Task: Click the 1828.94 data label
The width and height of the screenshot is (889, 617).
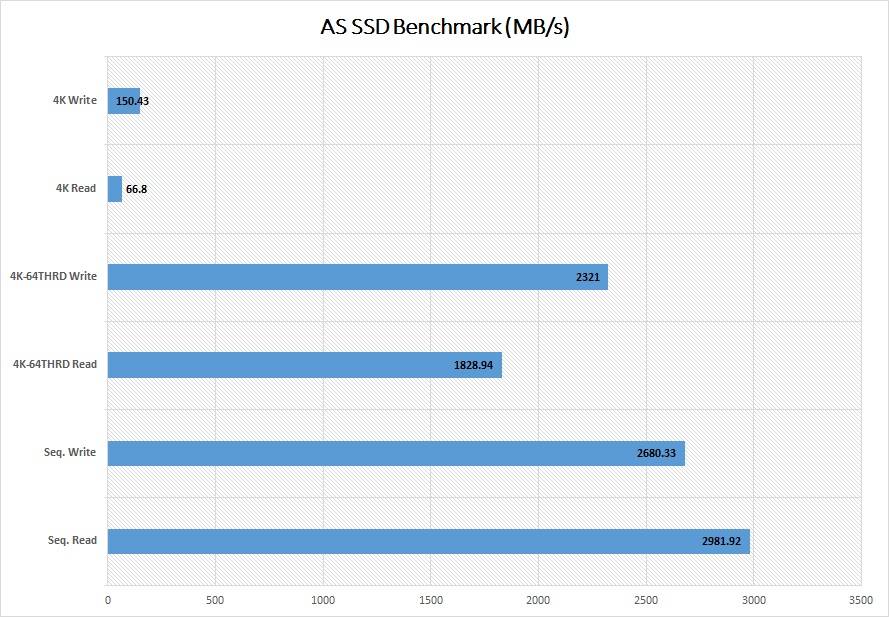Action: click(x=473, y=366)
